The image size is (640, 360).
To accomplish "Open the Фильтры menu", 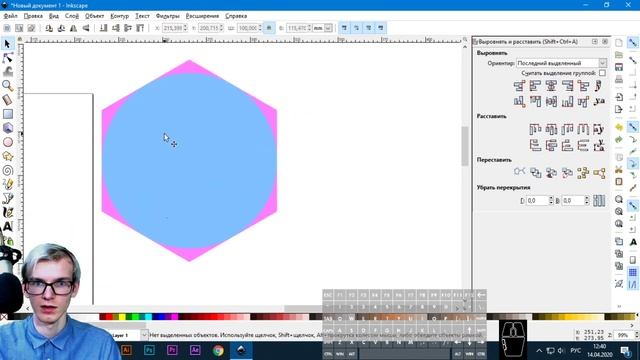I will (168, 16).
